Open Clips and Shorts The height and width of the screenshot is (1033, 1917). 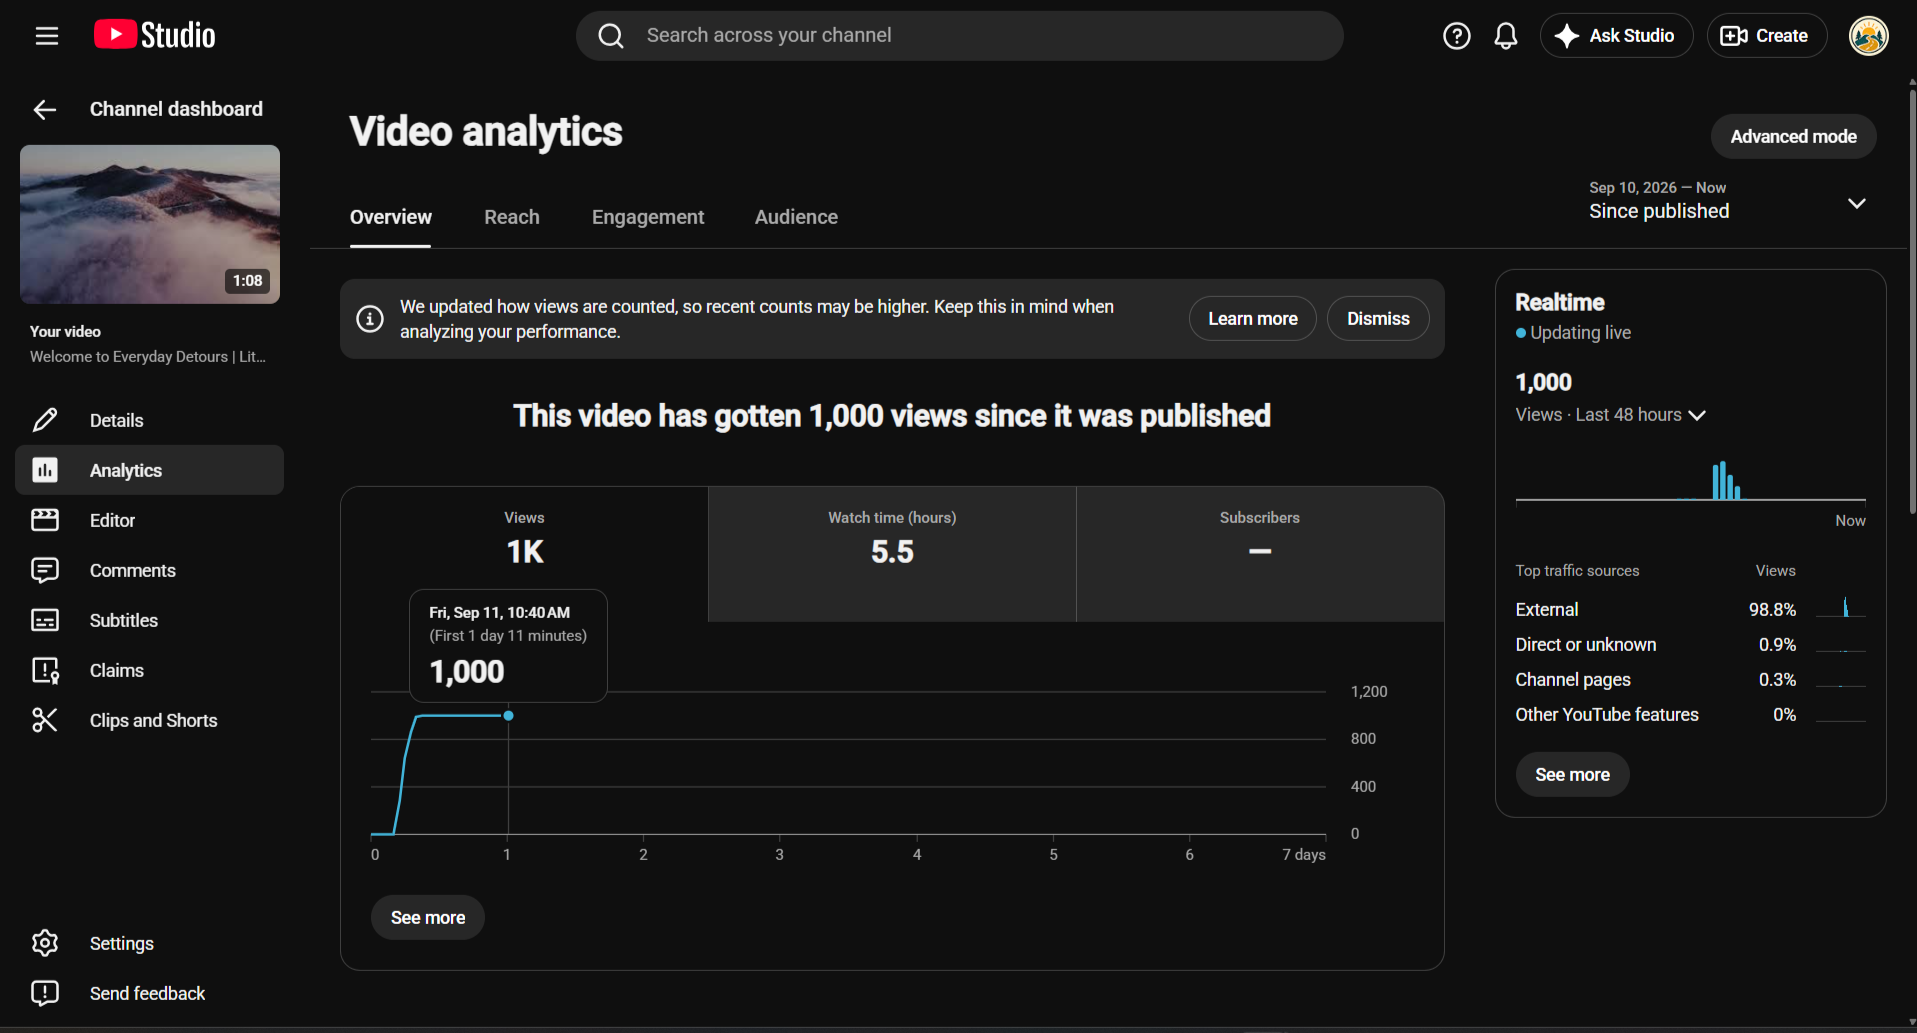(150, 720)
